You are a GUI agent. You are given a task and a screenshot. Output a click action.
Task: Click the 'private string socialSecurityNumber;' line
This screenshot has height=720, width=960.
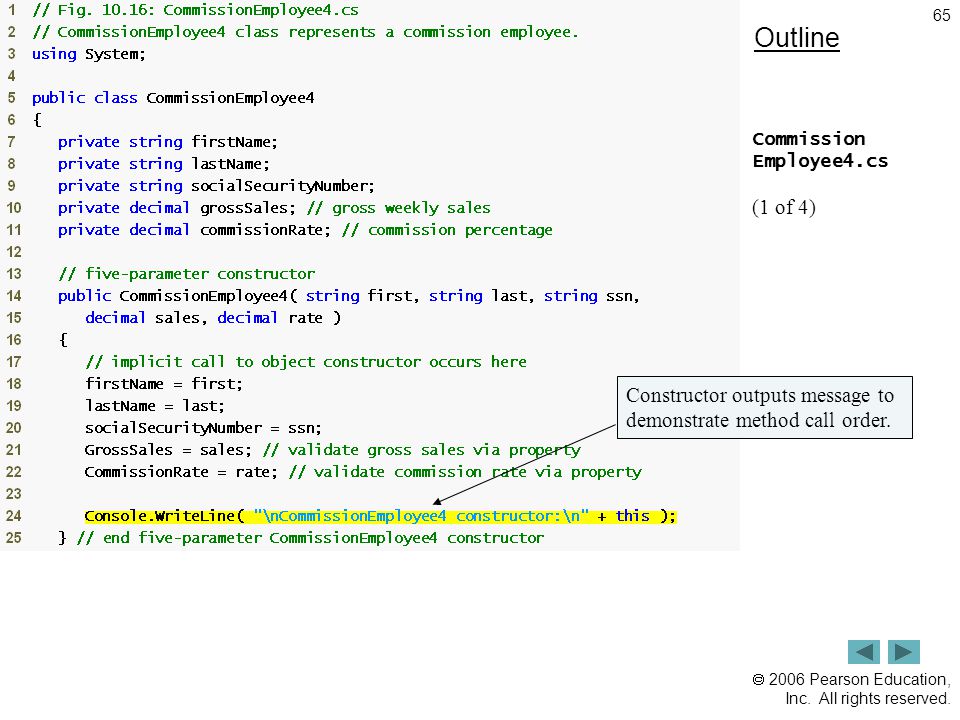click(216, 186)
